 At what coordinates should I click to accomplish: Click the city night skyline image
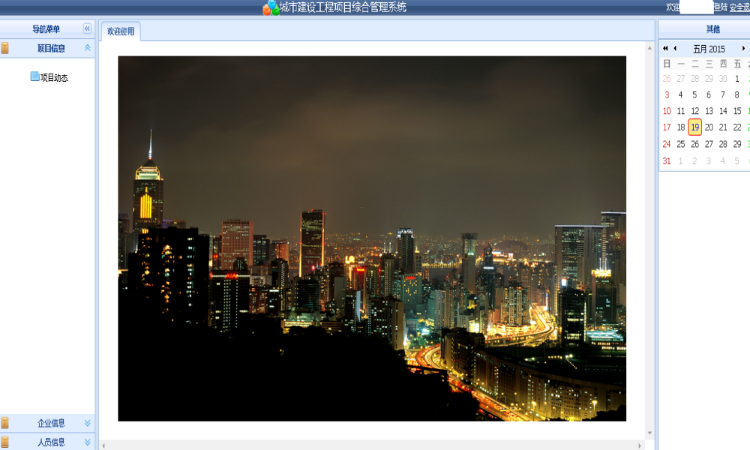372,238
